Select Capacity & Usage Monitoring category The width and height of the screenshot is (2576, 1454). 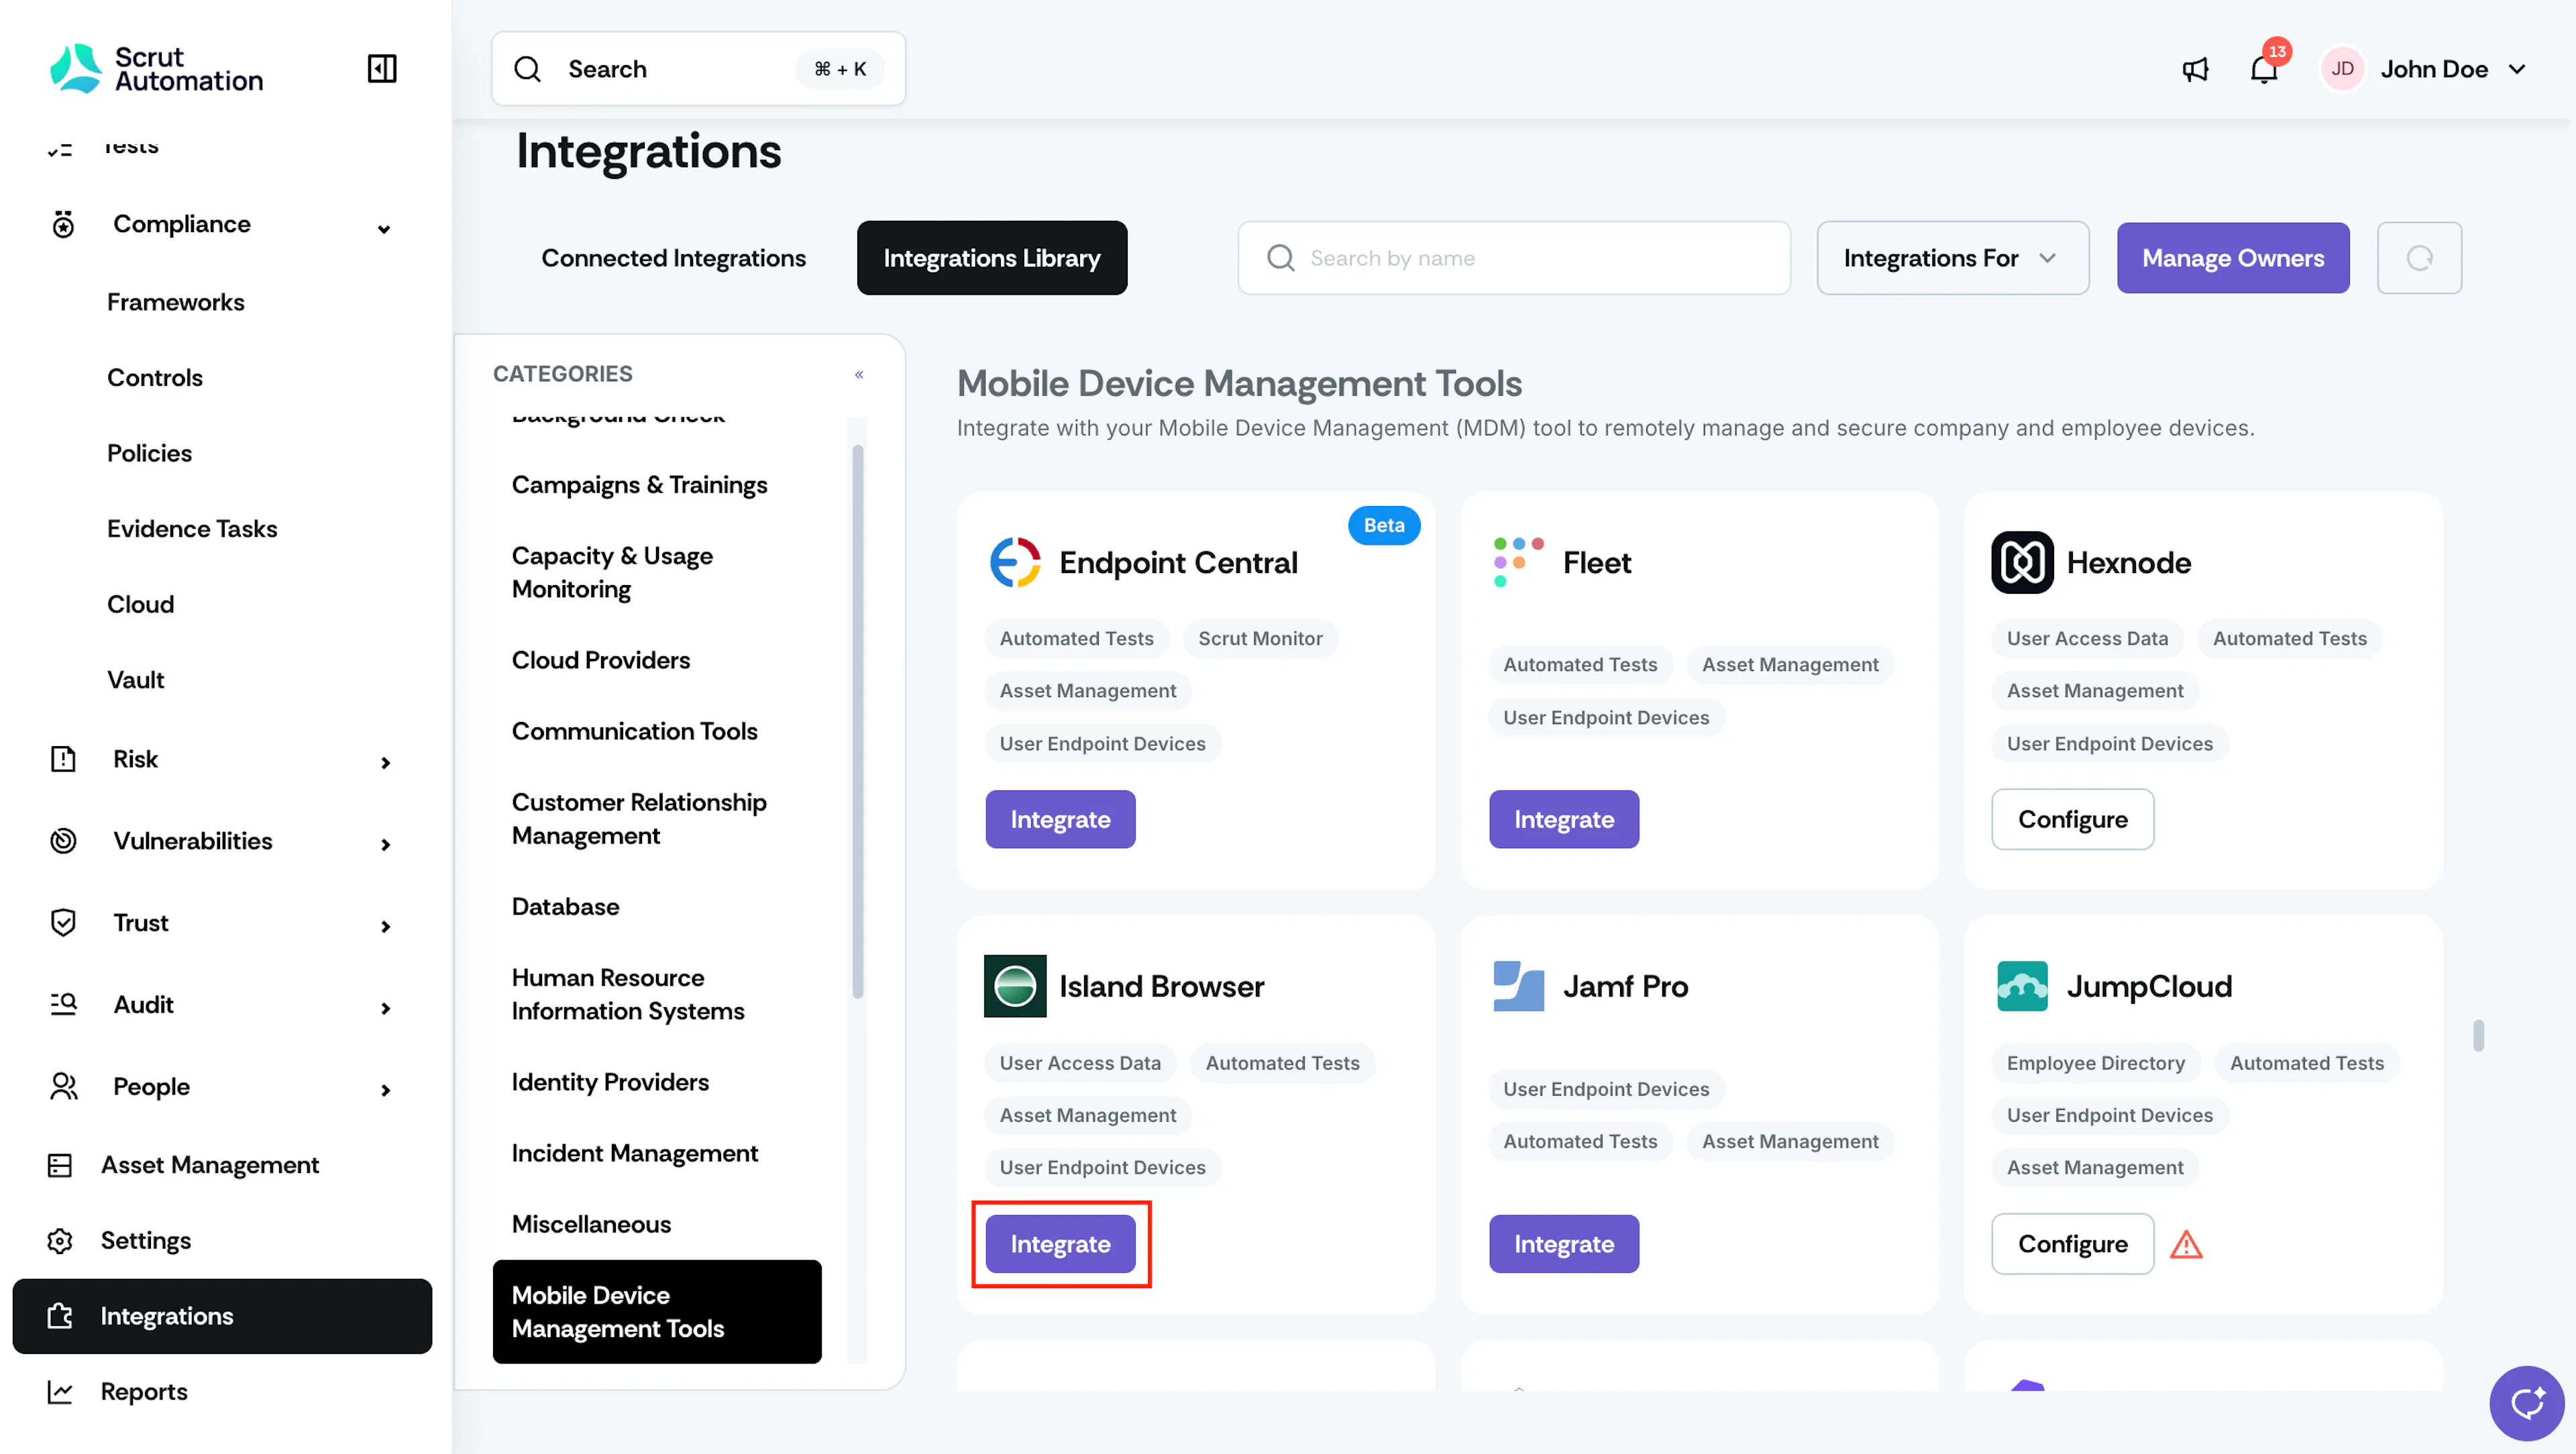click(612, 572)
